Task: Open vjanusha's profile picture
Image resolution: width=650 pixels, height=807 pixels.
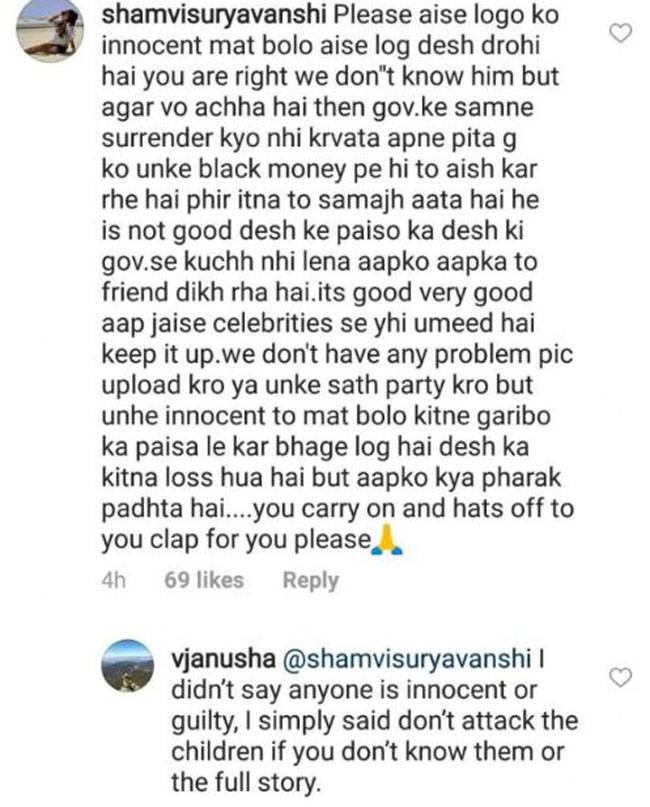Action: pos(127,665)
